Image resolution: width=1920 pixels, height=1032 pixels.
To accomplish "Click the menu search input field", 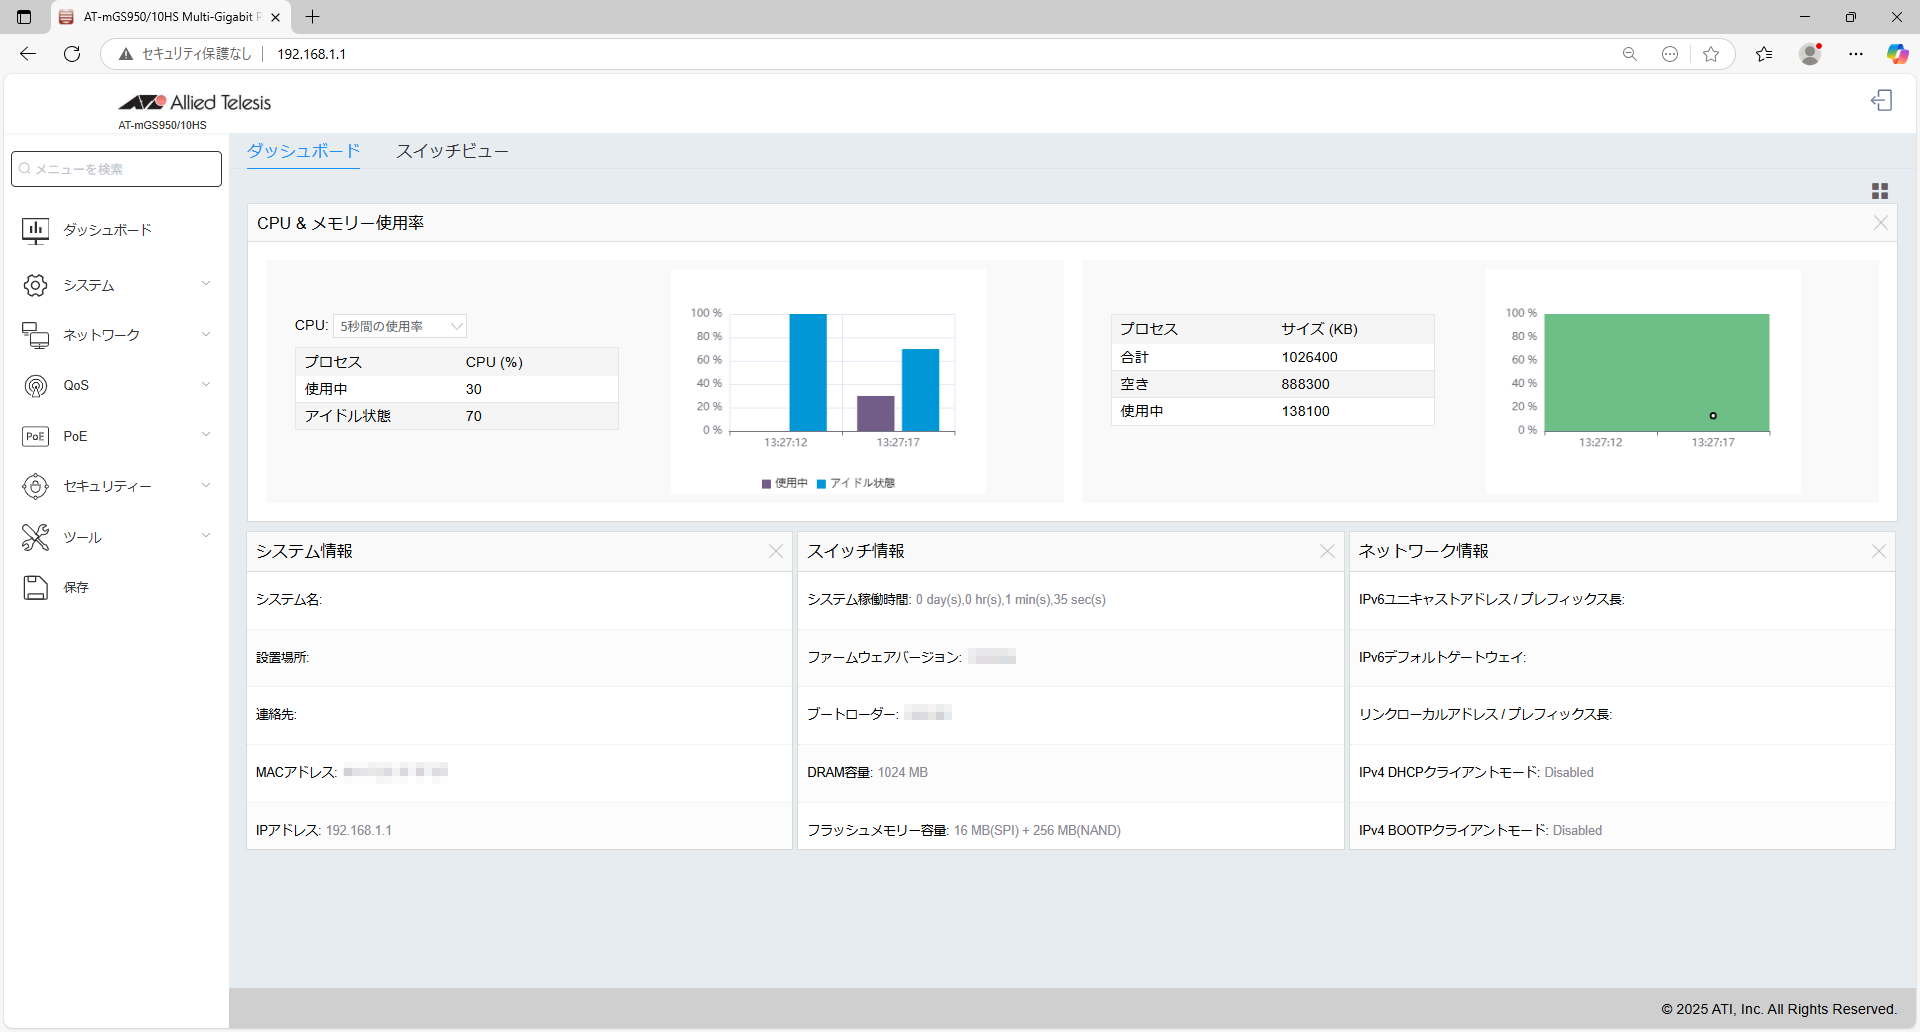I will pyautogui.click(x=117, y=169).
